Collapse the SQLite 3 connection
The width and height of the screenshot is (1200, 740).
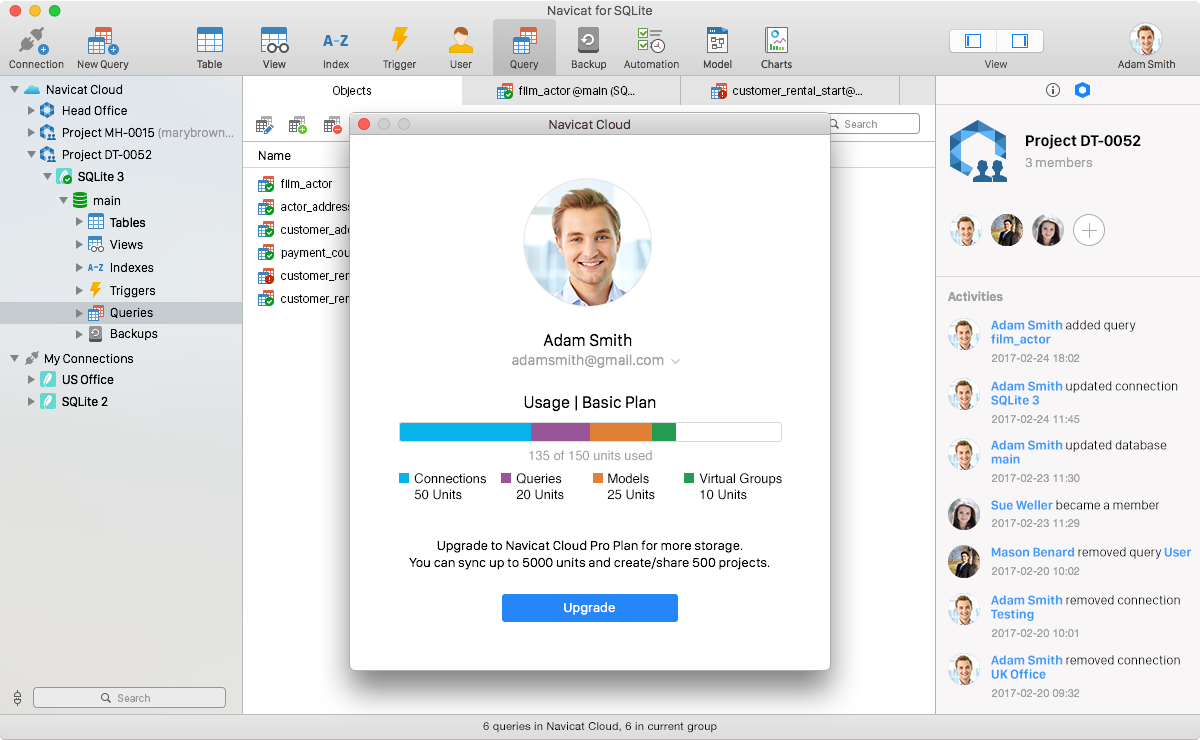tap(47, 177)
